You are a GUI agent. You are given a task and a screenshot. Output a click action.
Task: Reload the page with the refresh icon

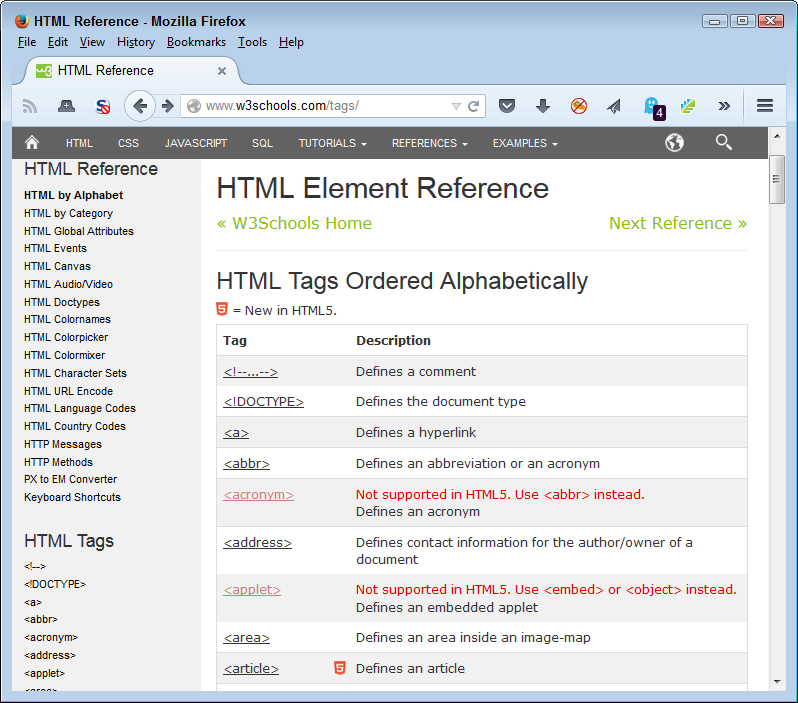[474, 106]
